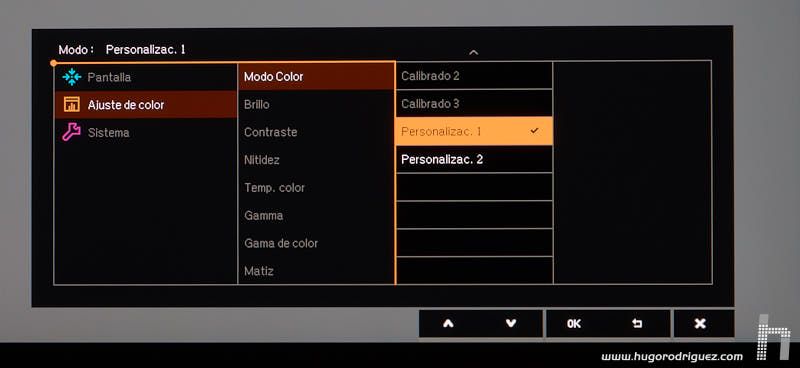Confirm with the OK button
Image resolution: width=800 pixels, height=368 pixels.
click(x=574, y=324)
